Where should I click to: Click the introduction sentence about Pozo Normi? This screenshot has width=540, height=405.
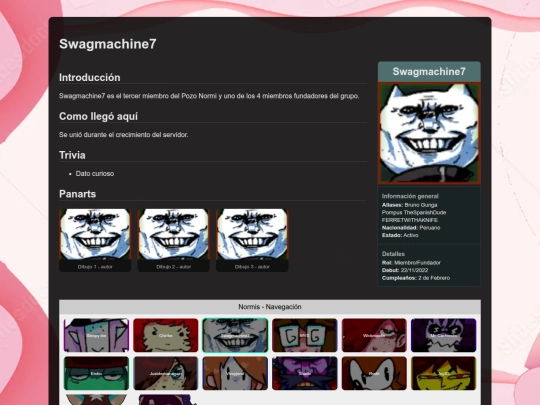209,96
